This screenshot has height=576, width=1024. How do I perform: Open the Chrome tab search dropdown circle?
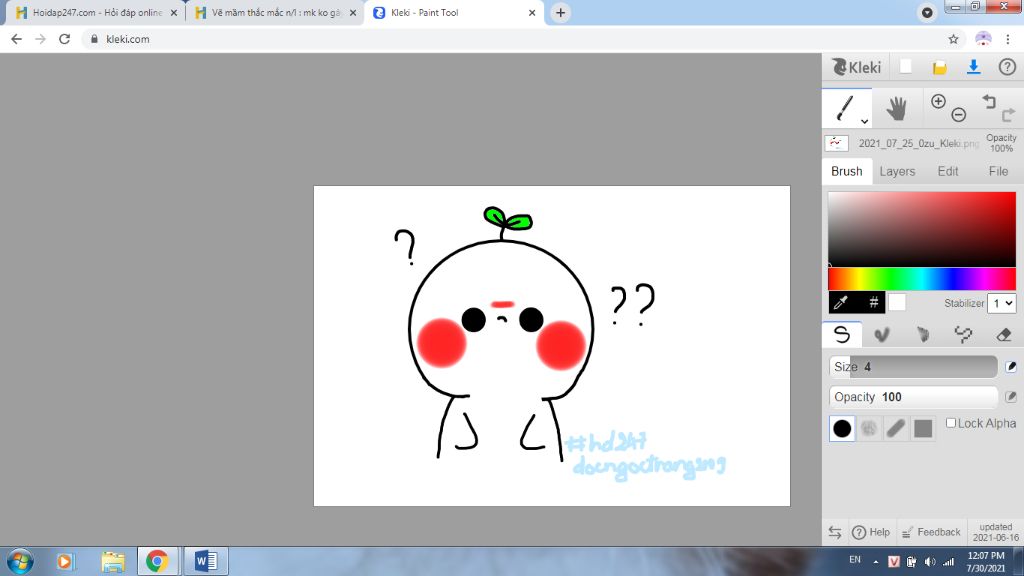[x=927, y=12]
